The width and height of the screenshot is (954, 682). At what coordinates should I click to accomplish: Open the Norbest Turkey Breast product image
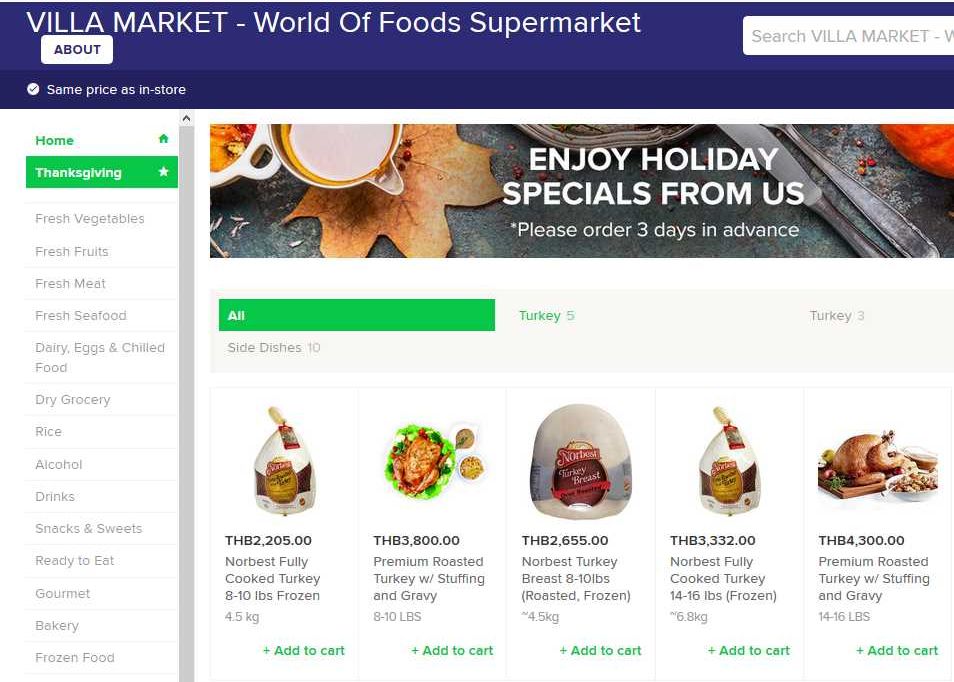point(580,461)
